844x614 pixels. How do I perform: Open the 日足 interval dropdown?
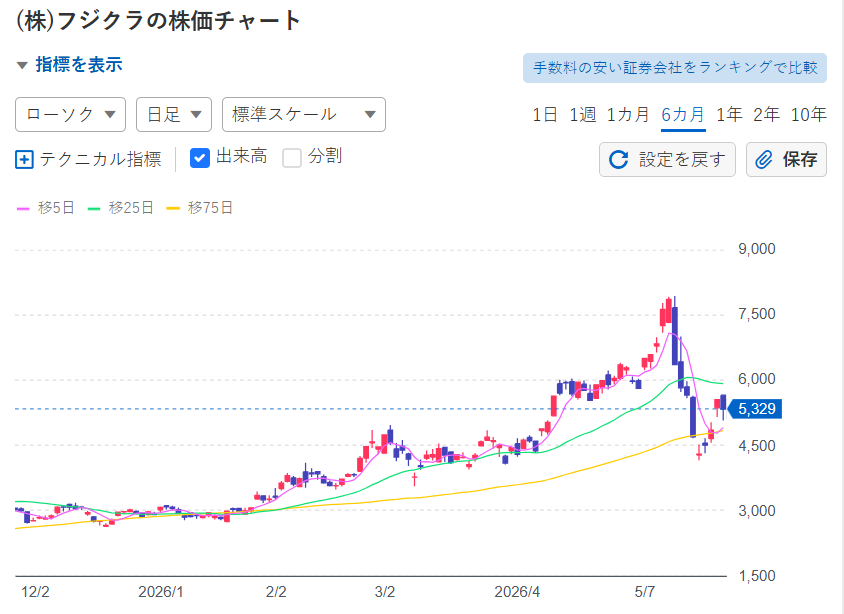click(174, 114)
